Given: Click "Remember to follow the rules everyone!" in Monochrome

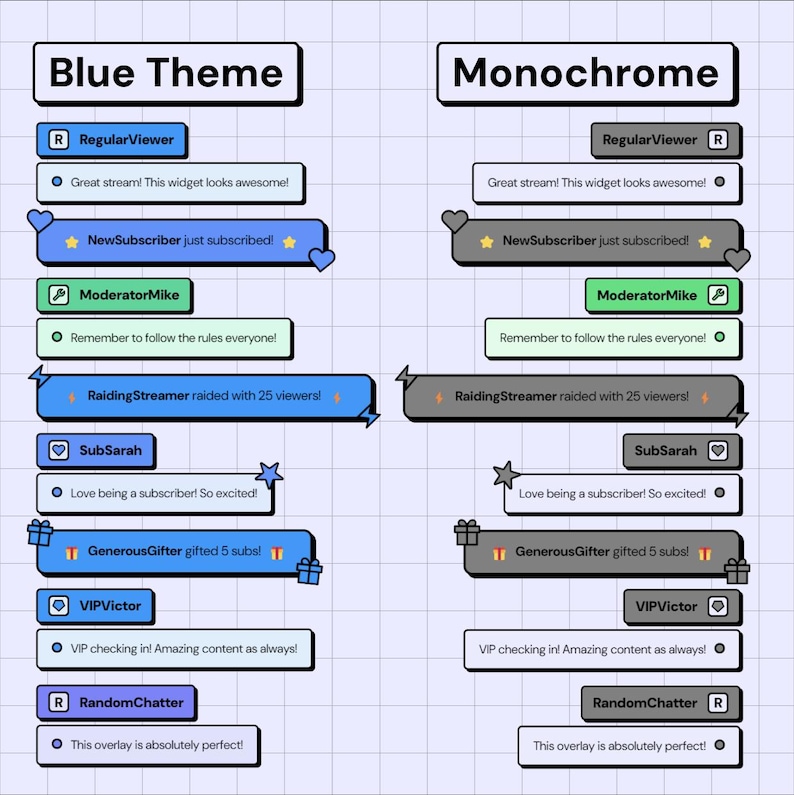Looking at the screenshot, I should click(x=603, y=338).
